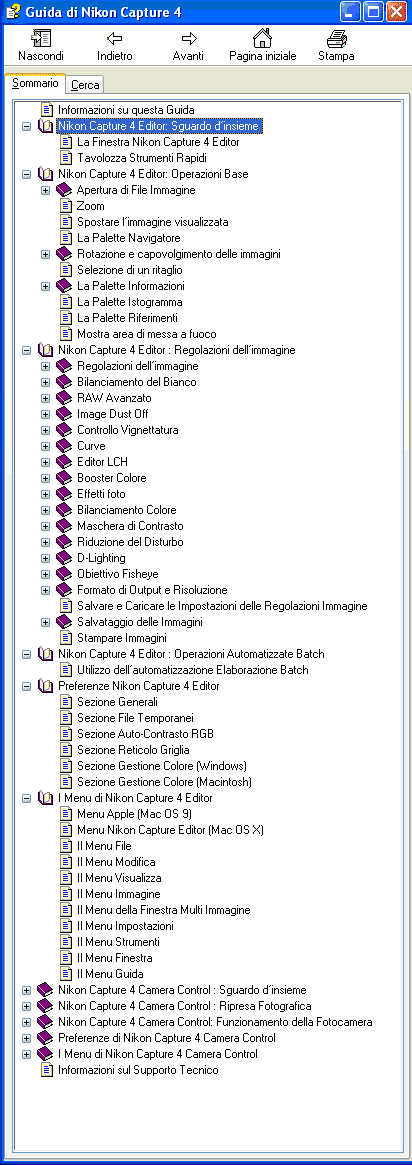Image resolution: width=412 pixels, height=1165 pixels.
Task: Expand the Bilanciamento del Bianco node
Action: pos(45,382)
